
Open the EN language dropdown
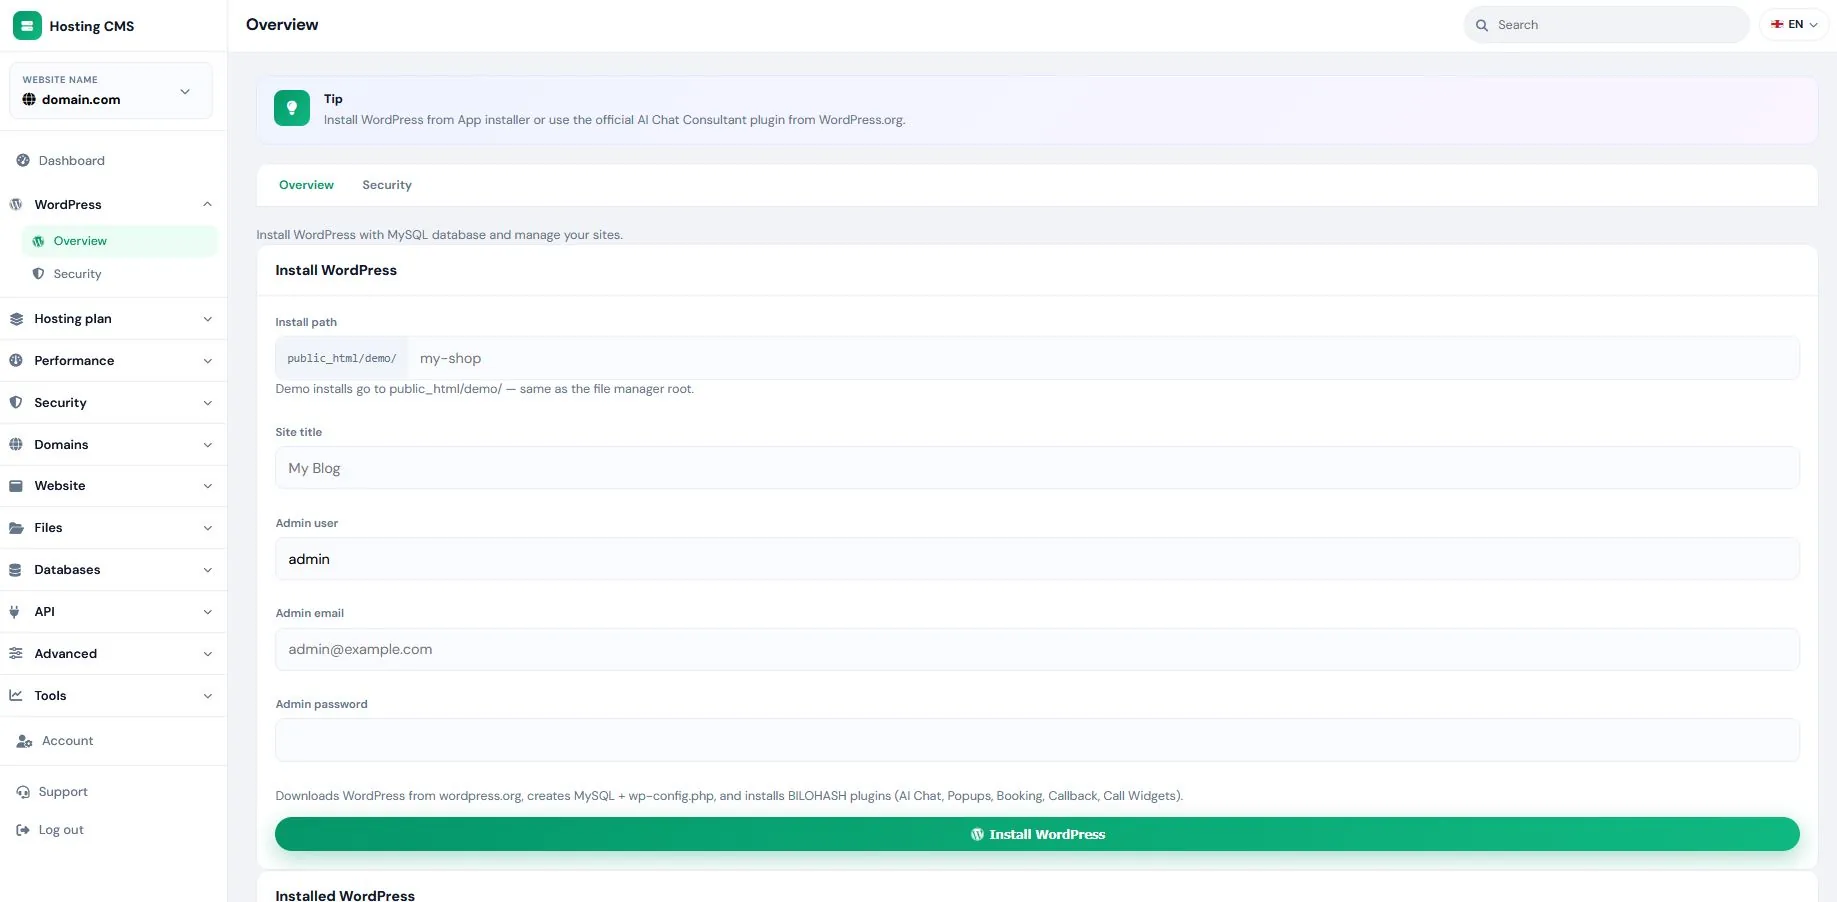(1794, 24)
